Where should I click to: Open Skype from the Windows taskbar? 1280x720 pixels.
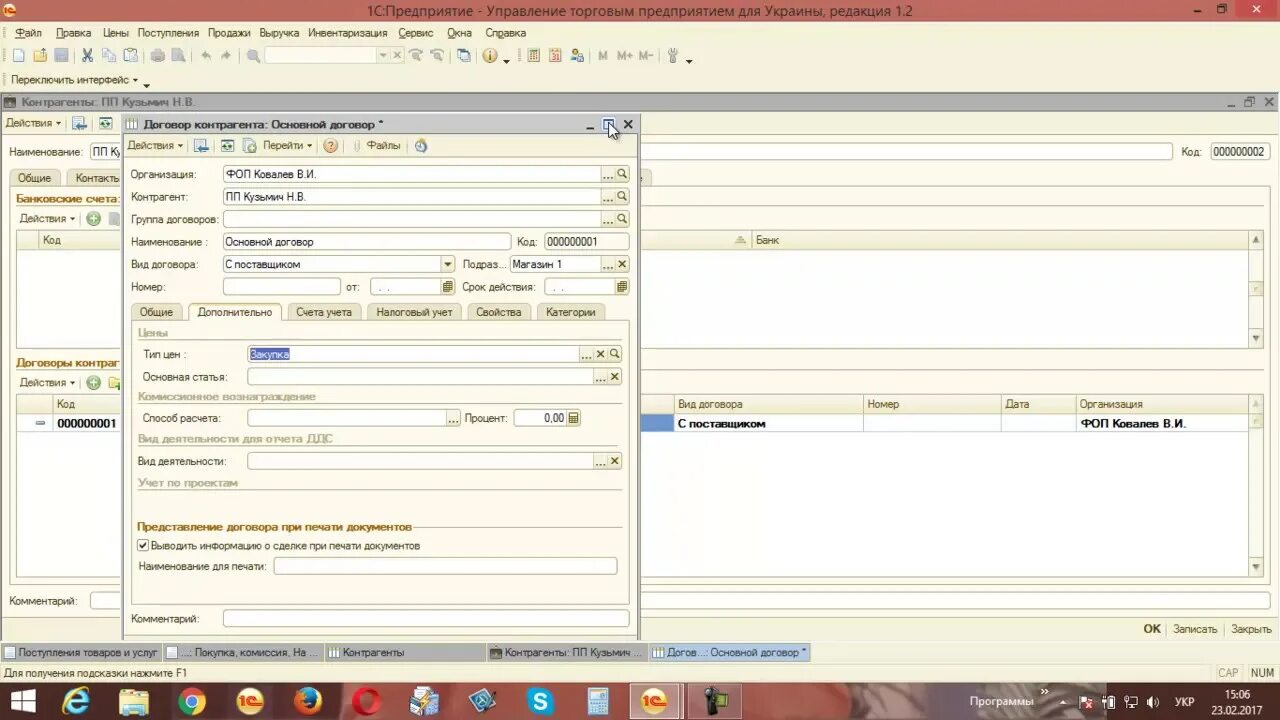click(x=541, y=702)
